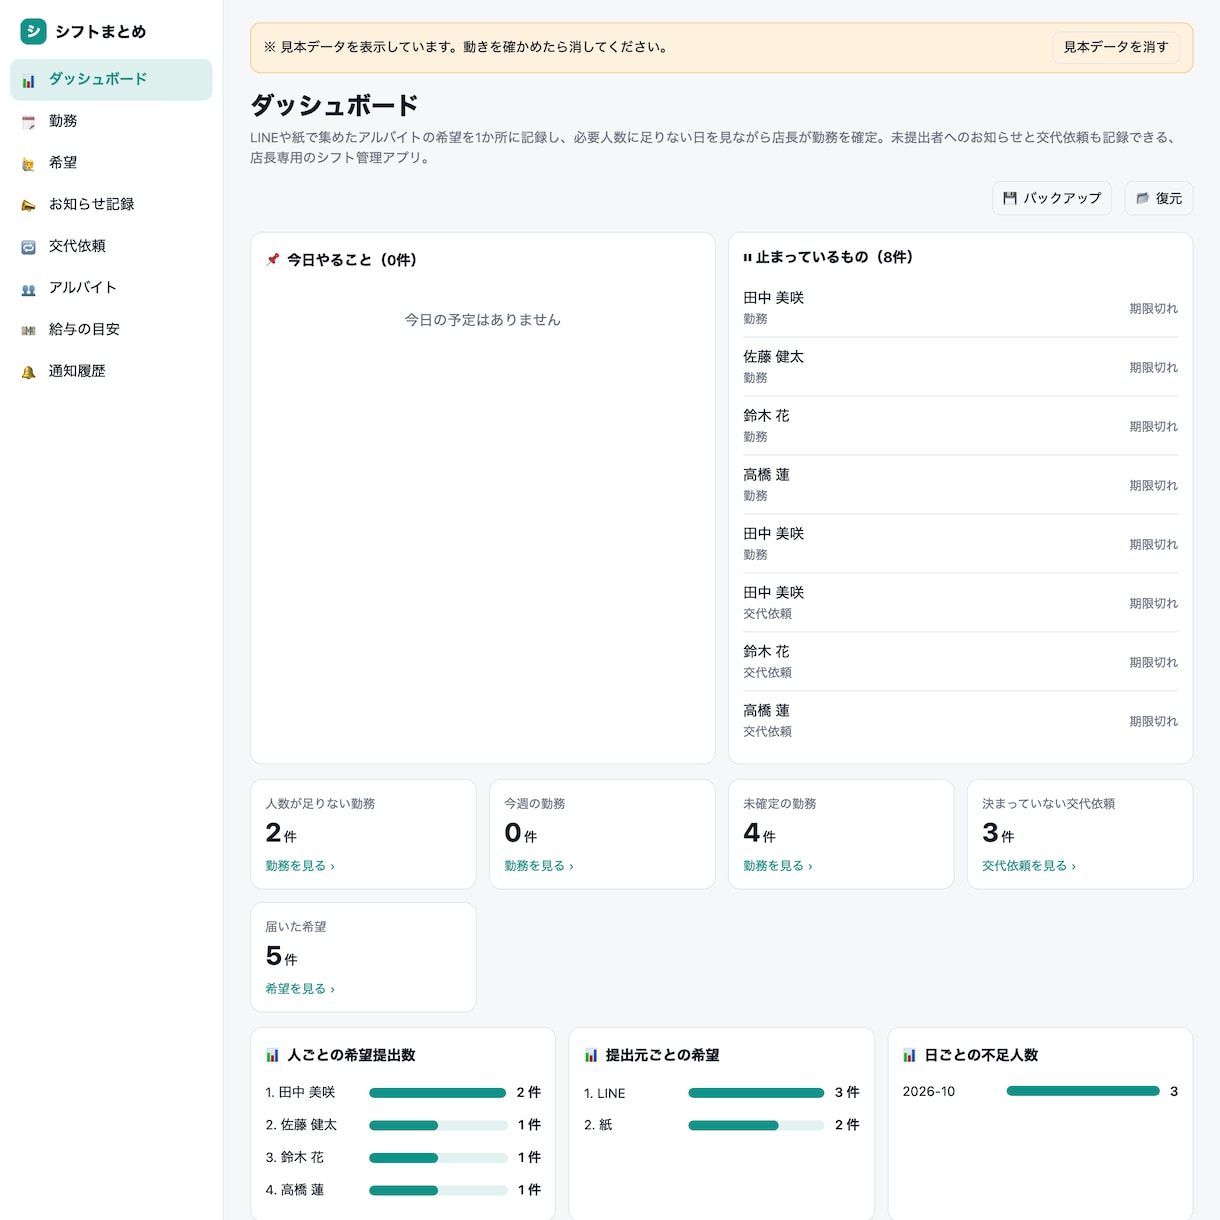Click the 勤務 calendar icon in sidebar
Viewport: 1220px width, 1220px height.
[29, 122]
